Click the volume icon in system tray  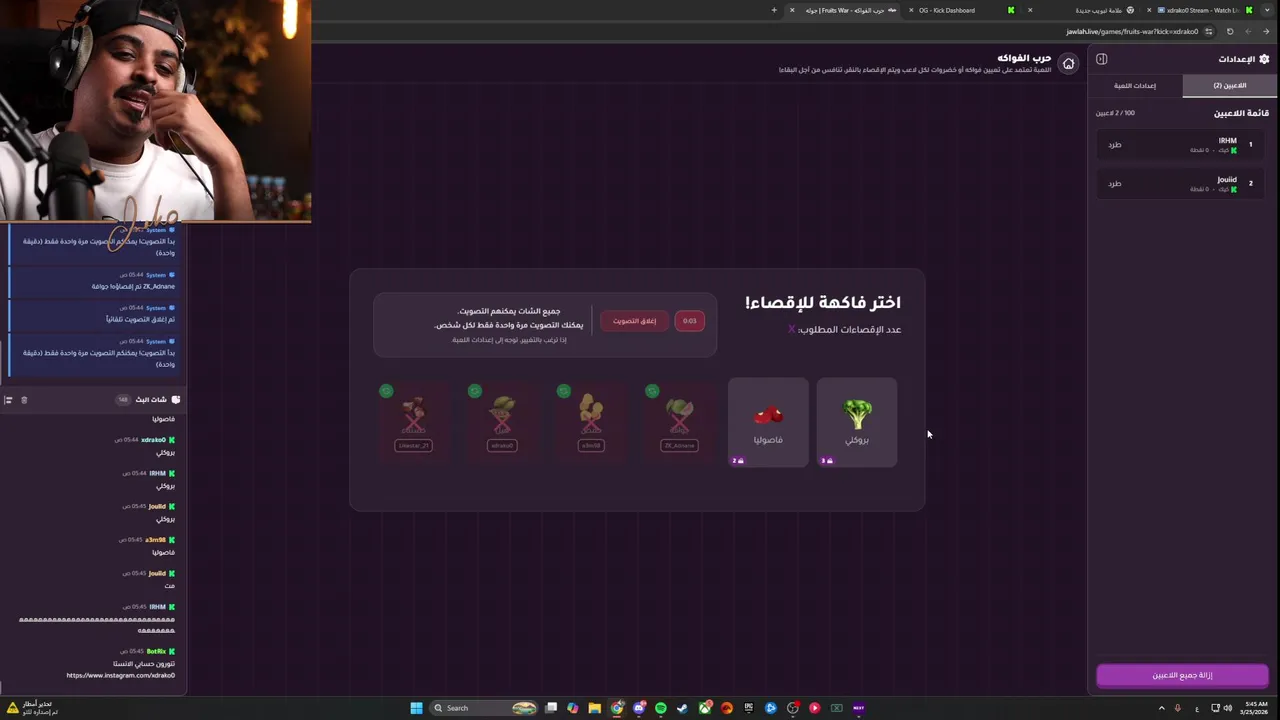[1227, 708]
